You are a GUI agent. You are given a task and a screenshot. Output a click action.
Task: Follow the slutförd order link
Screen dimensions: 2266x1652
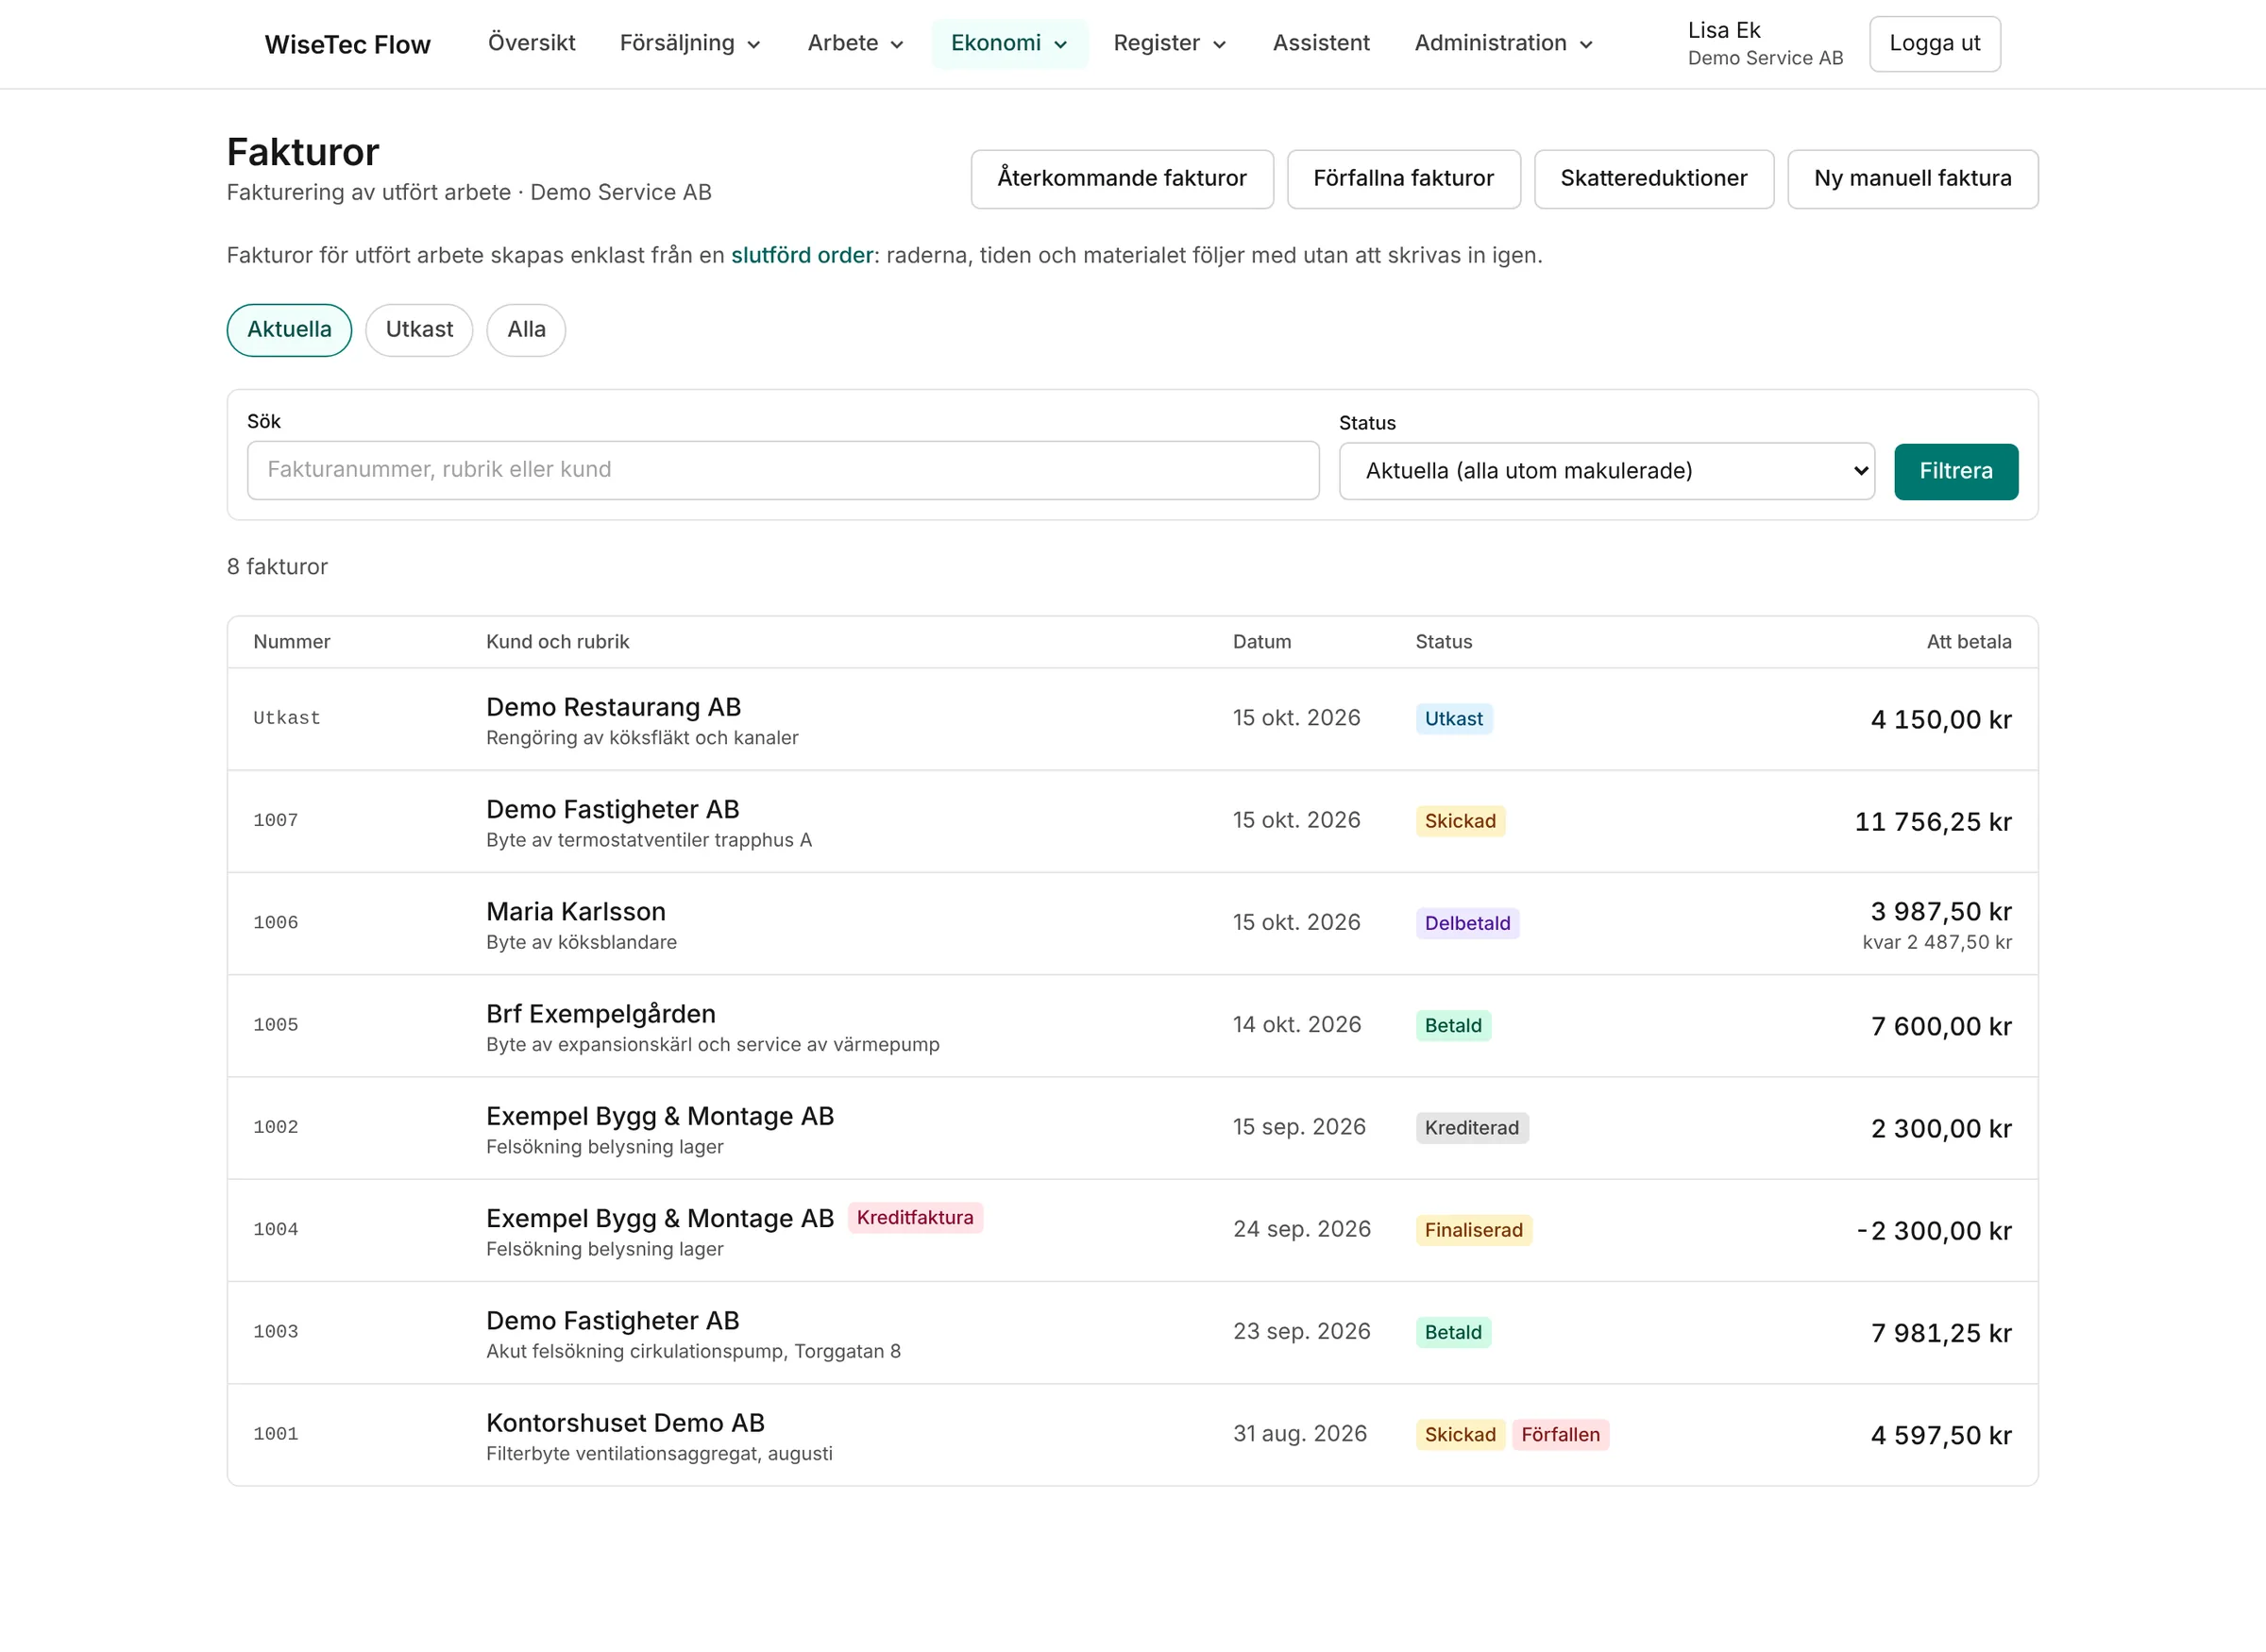point(802,255)
